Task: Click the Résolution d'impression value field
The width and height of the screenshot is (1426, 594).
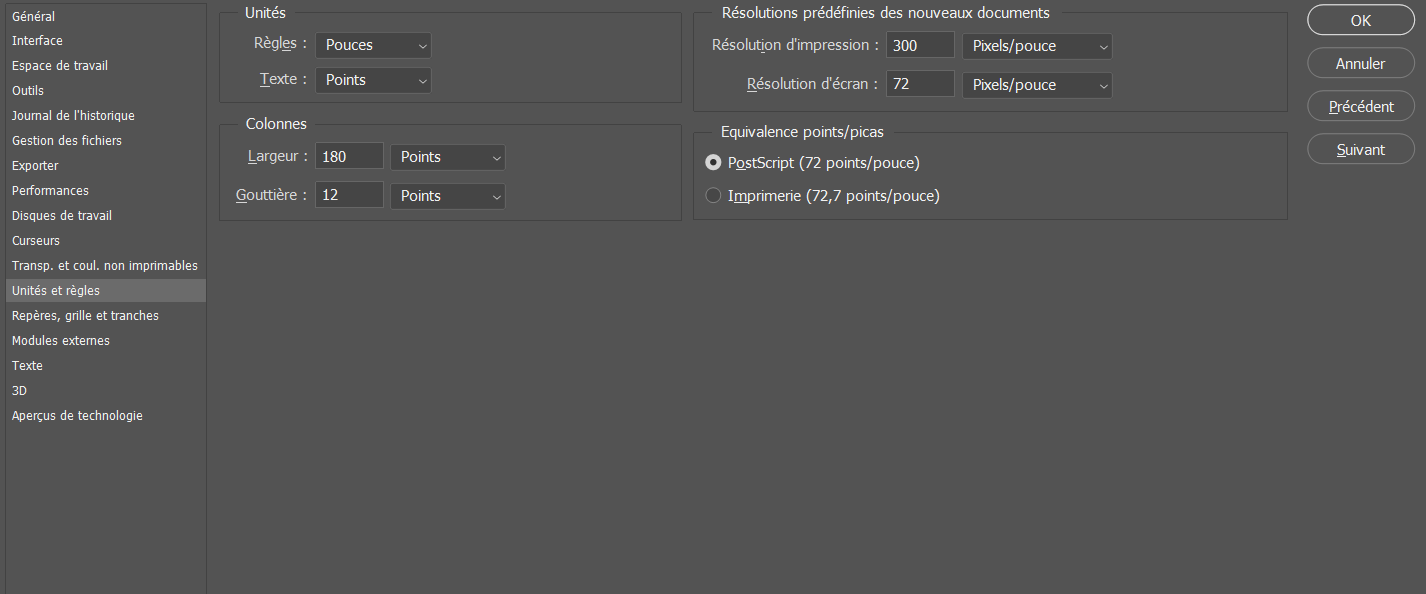Action: tap(920, 46)
